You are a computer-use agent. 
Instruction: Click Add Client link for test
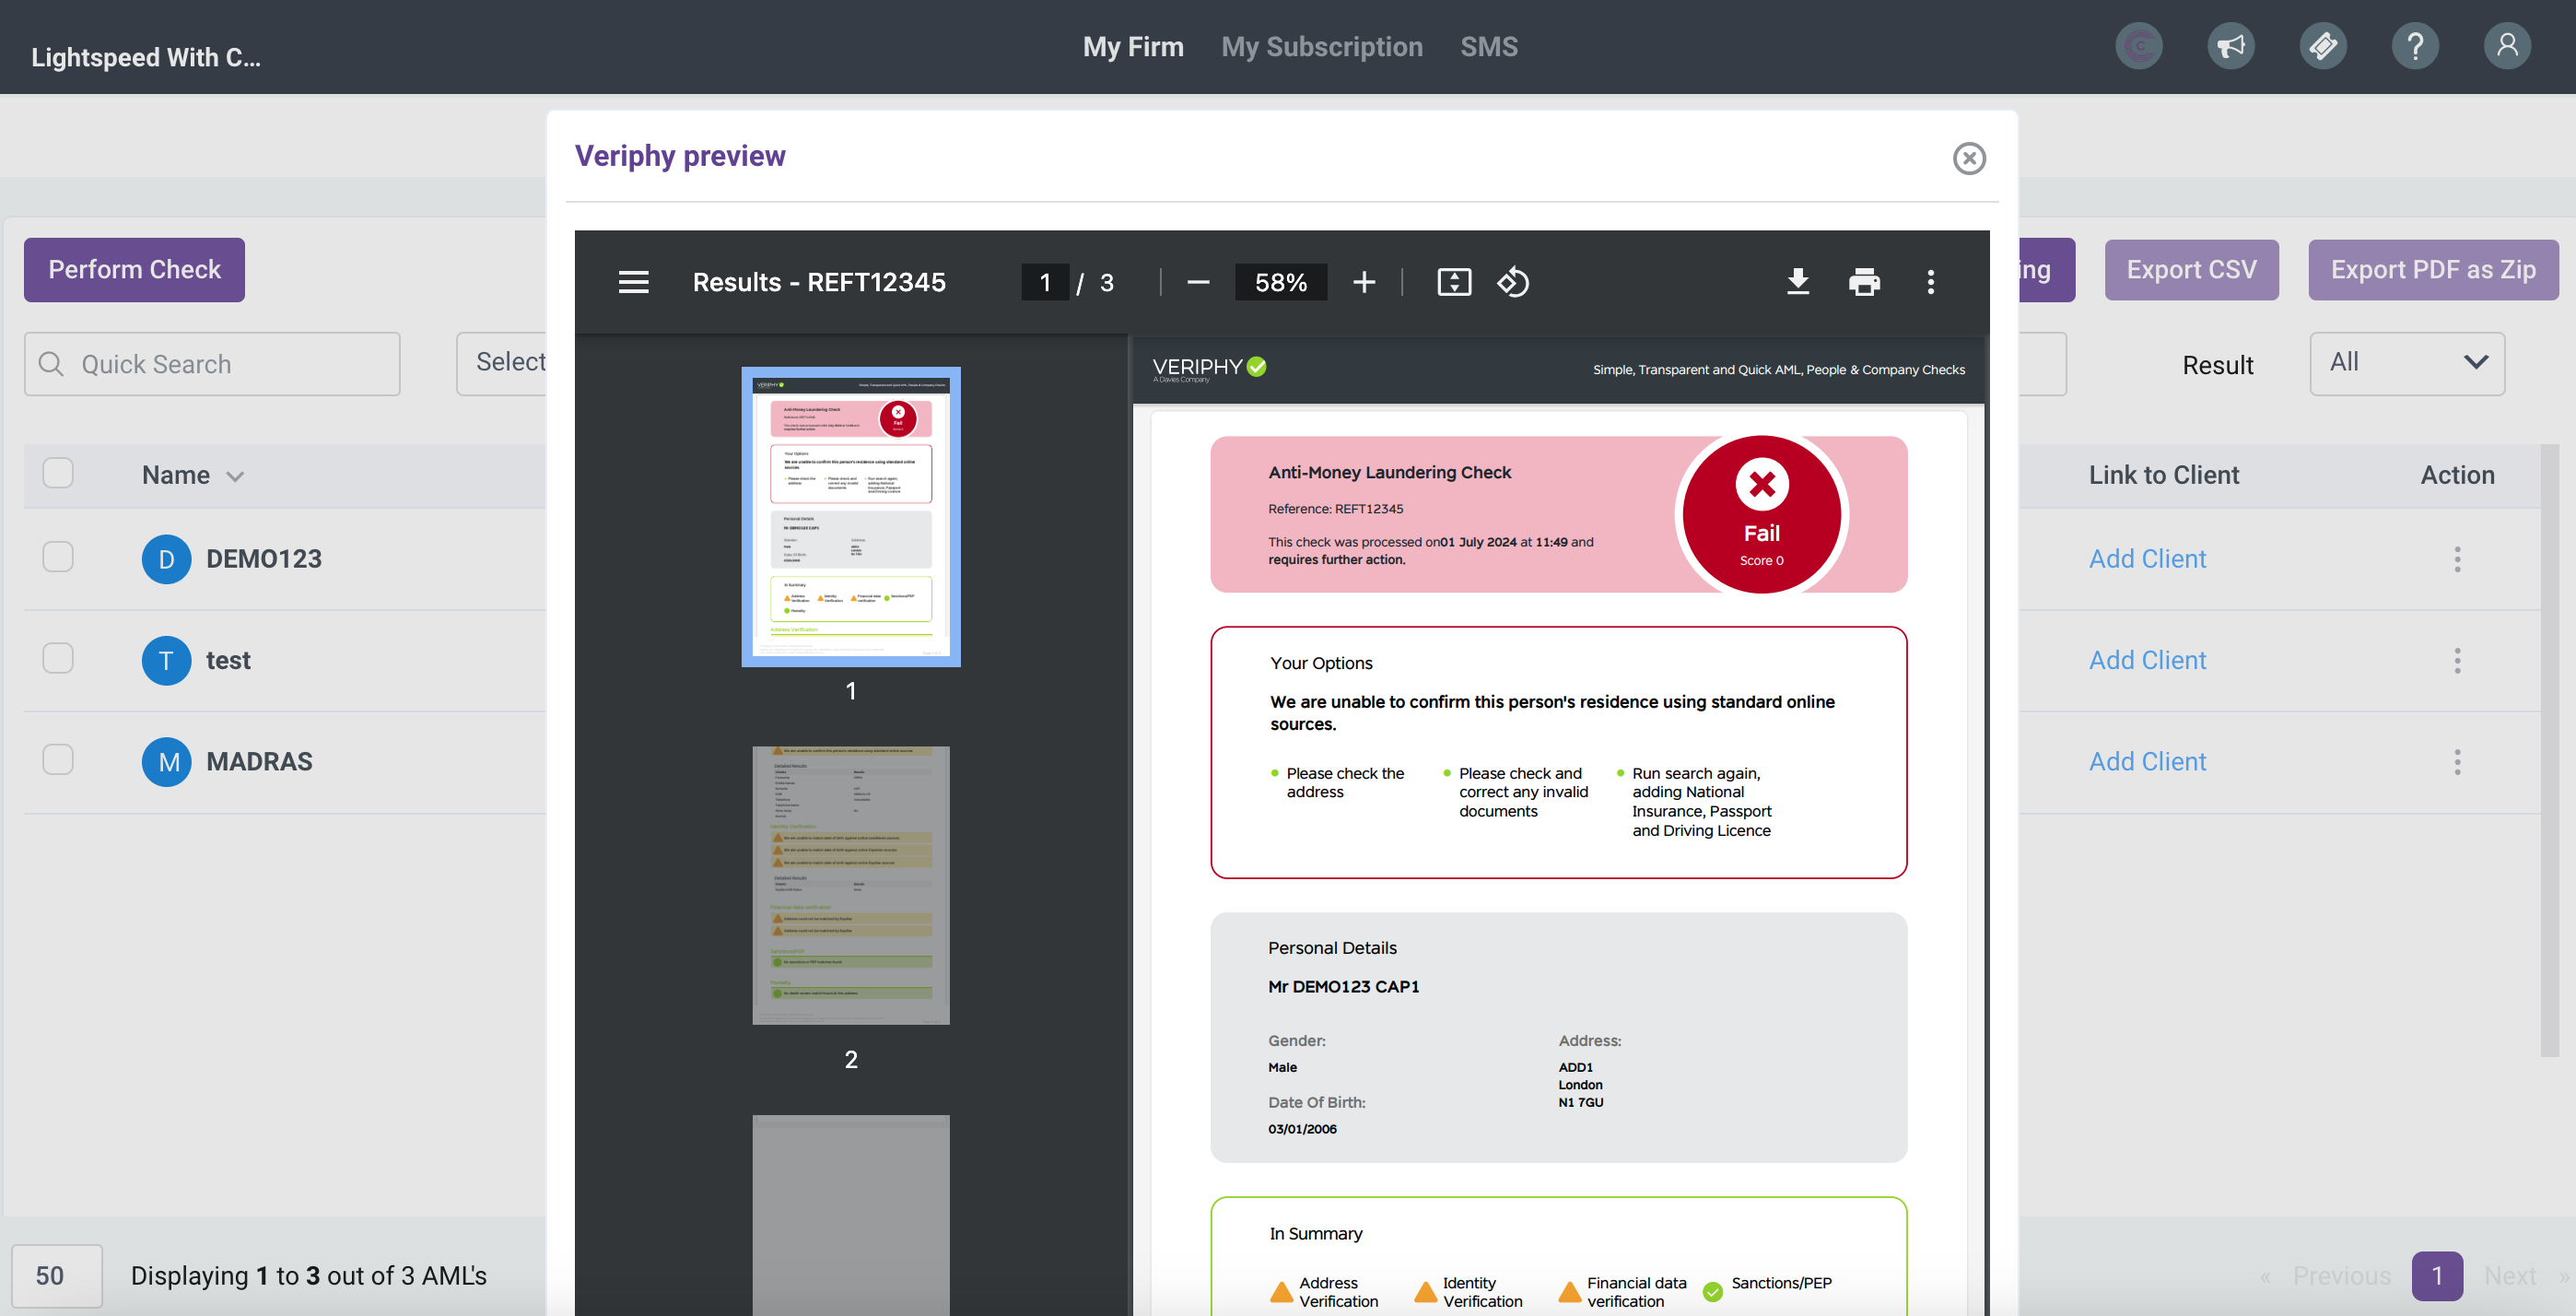pos(2146,660)
